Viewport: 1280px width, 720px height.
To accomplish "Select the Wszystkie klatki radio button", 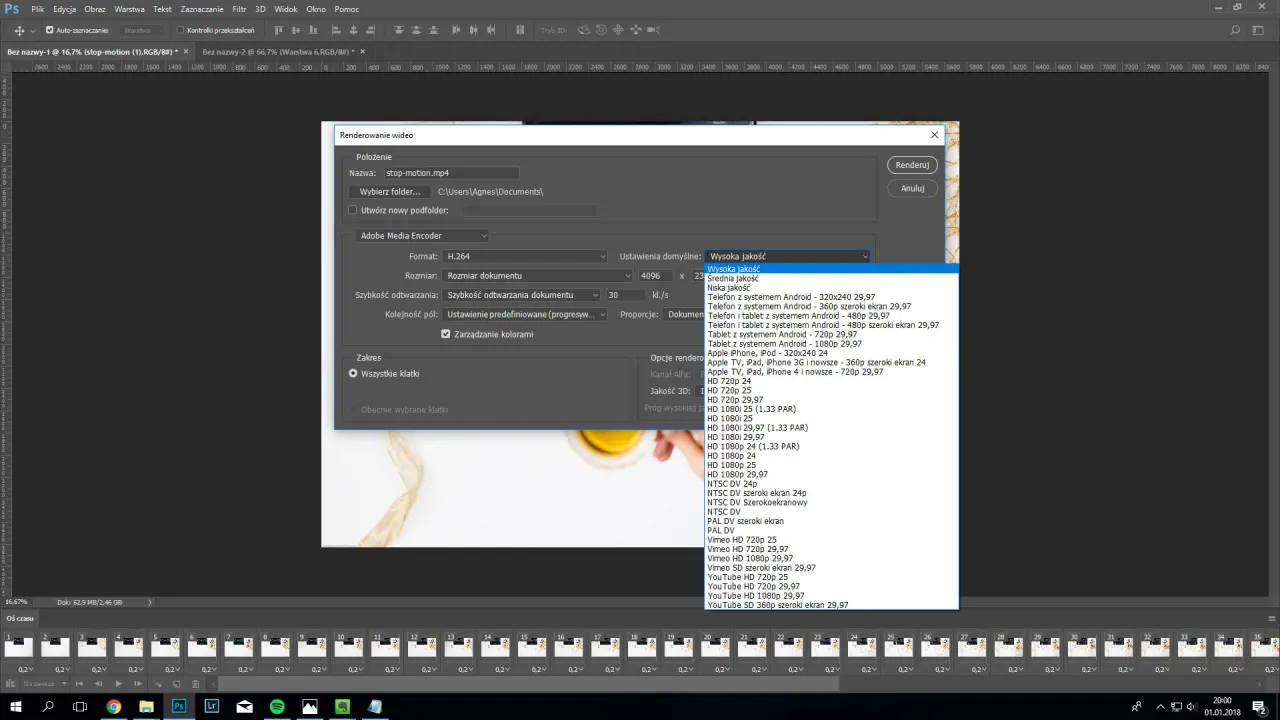I will 353,373.
